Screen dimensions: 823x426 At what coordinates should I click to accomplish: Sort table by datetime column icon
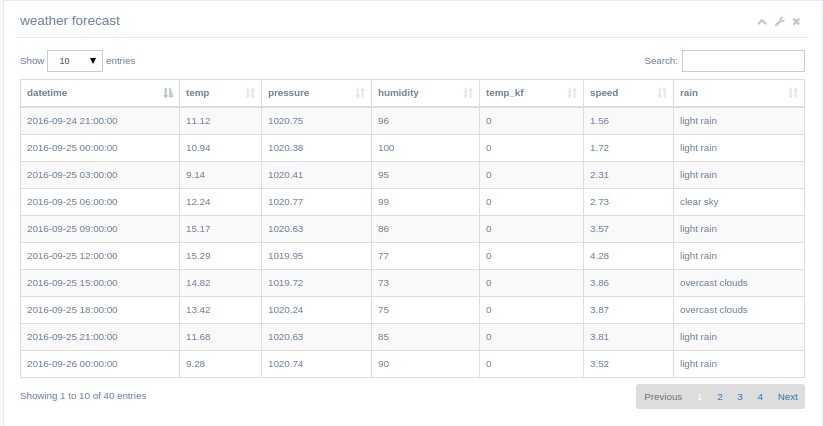(168, 93)
